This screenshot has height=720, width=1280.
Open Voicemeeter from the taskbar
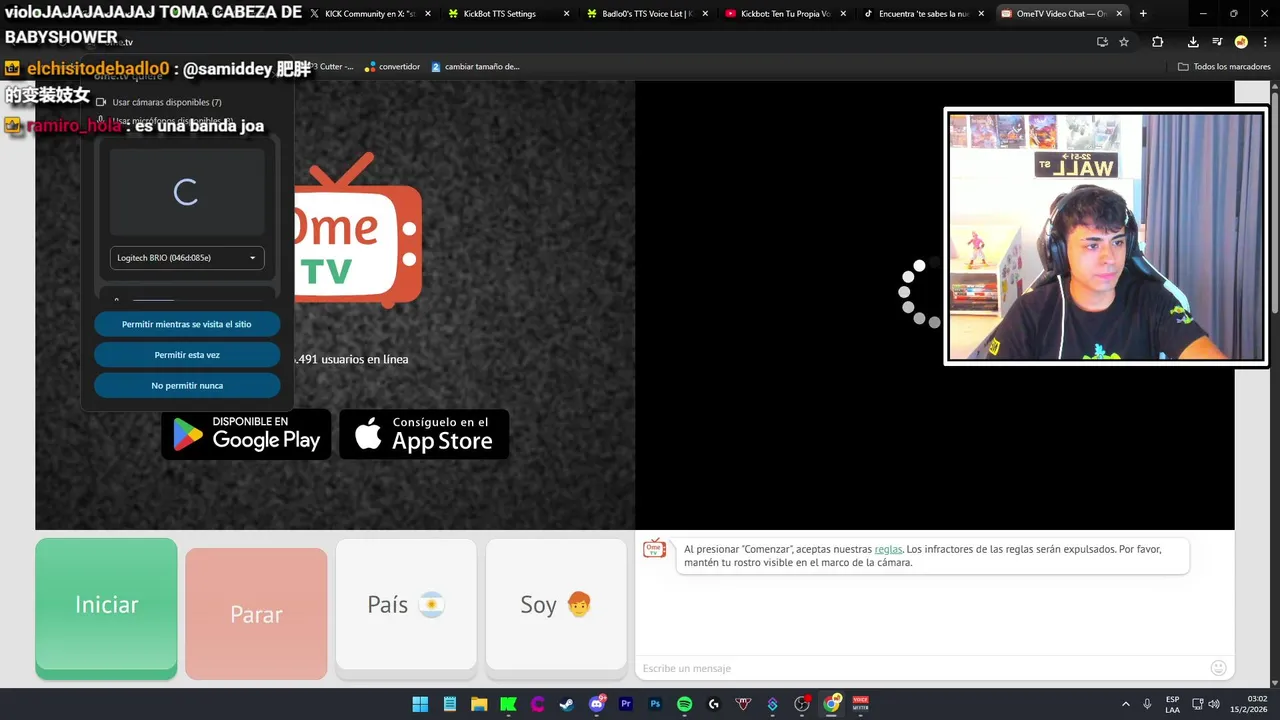pos(860,704)
